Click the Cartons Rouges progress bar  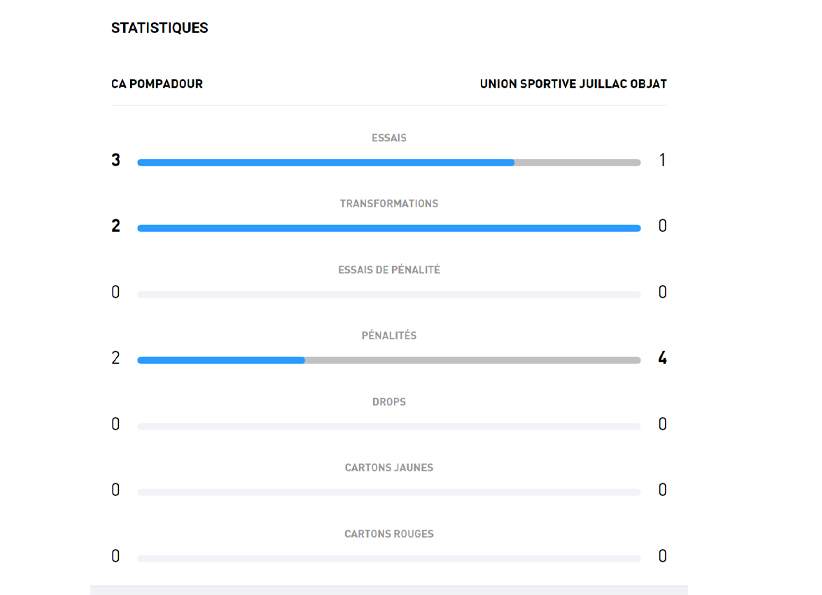point(388,558)
